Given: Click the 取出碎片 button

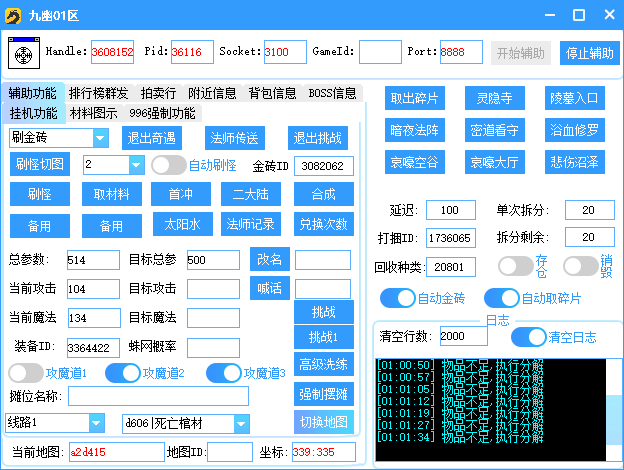Looking at the screenshot, I should (414, 98).
